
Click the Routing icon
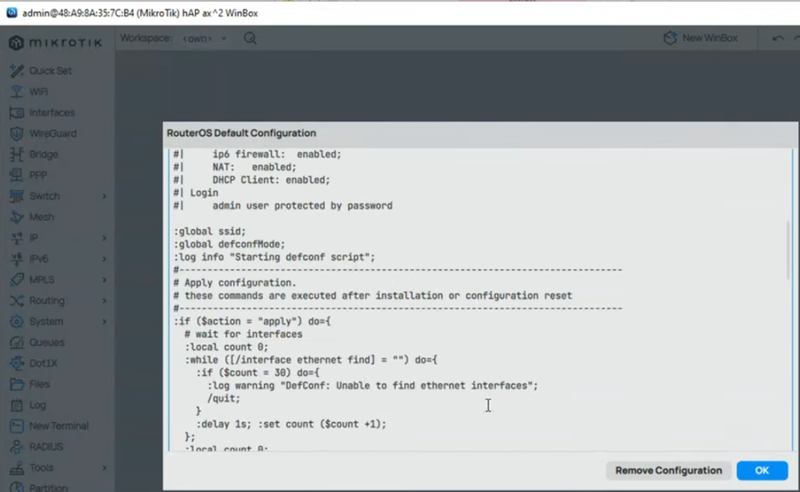pos(16,301)
